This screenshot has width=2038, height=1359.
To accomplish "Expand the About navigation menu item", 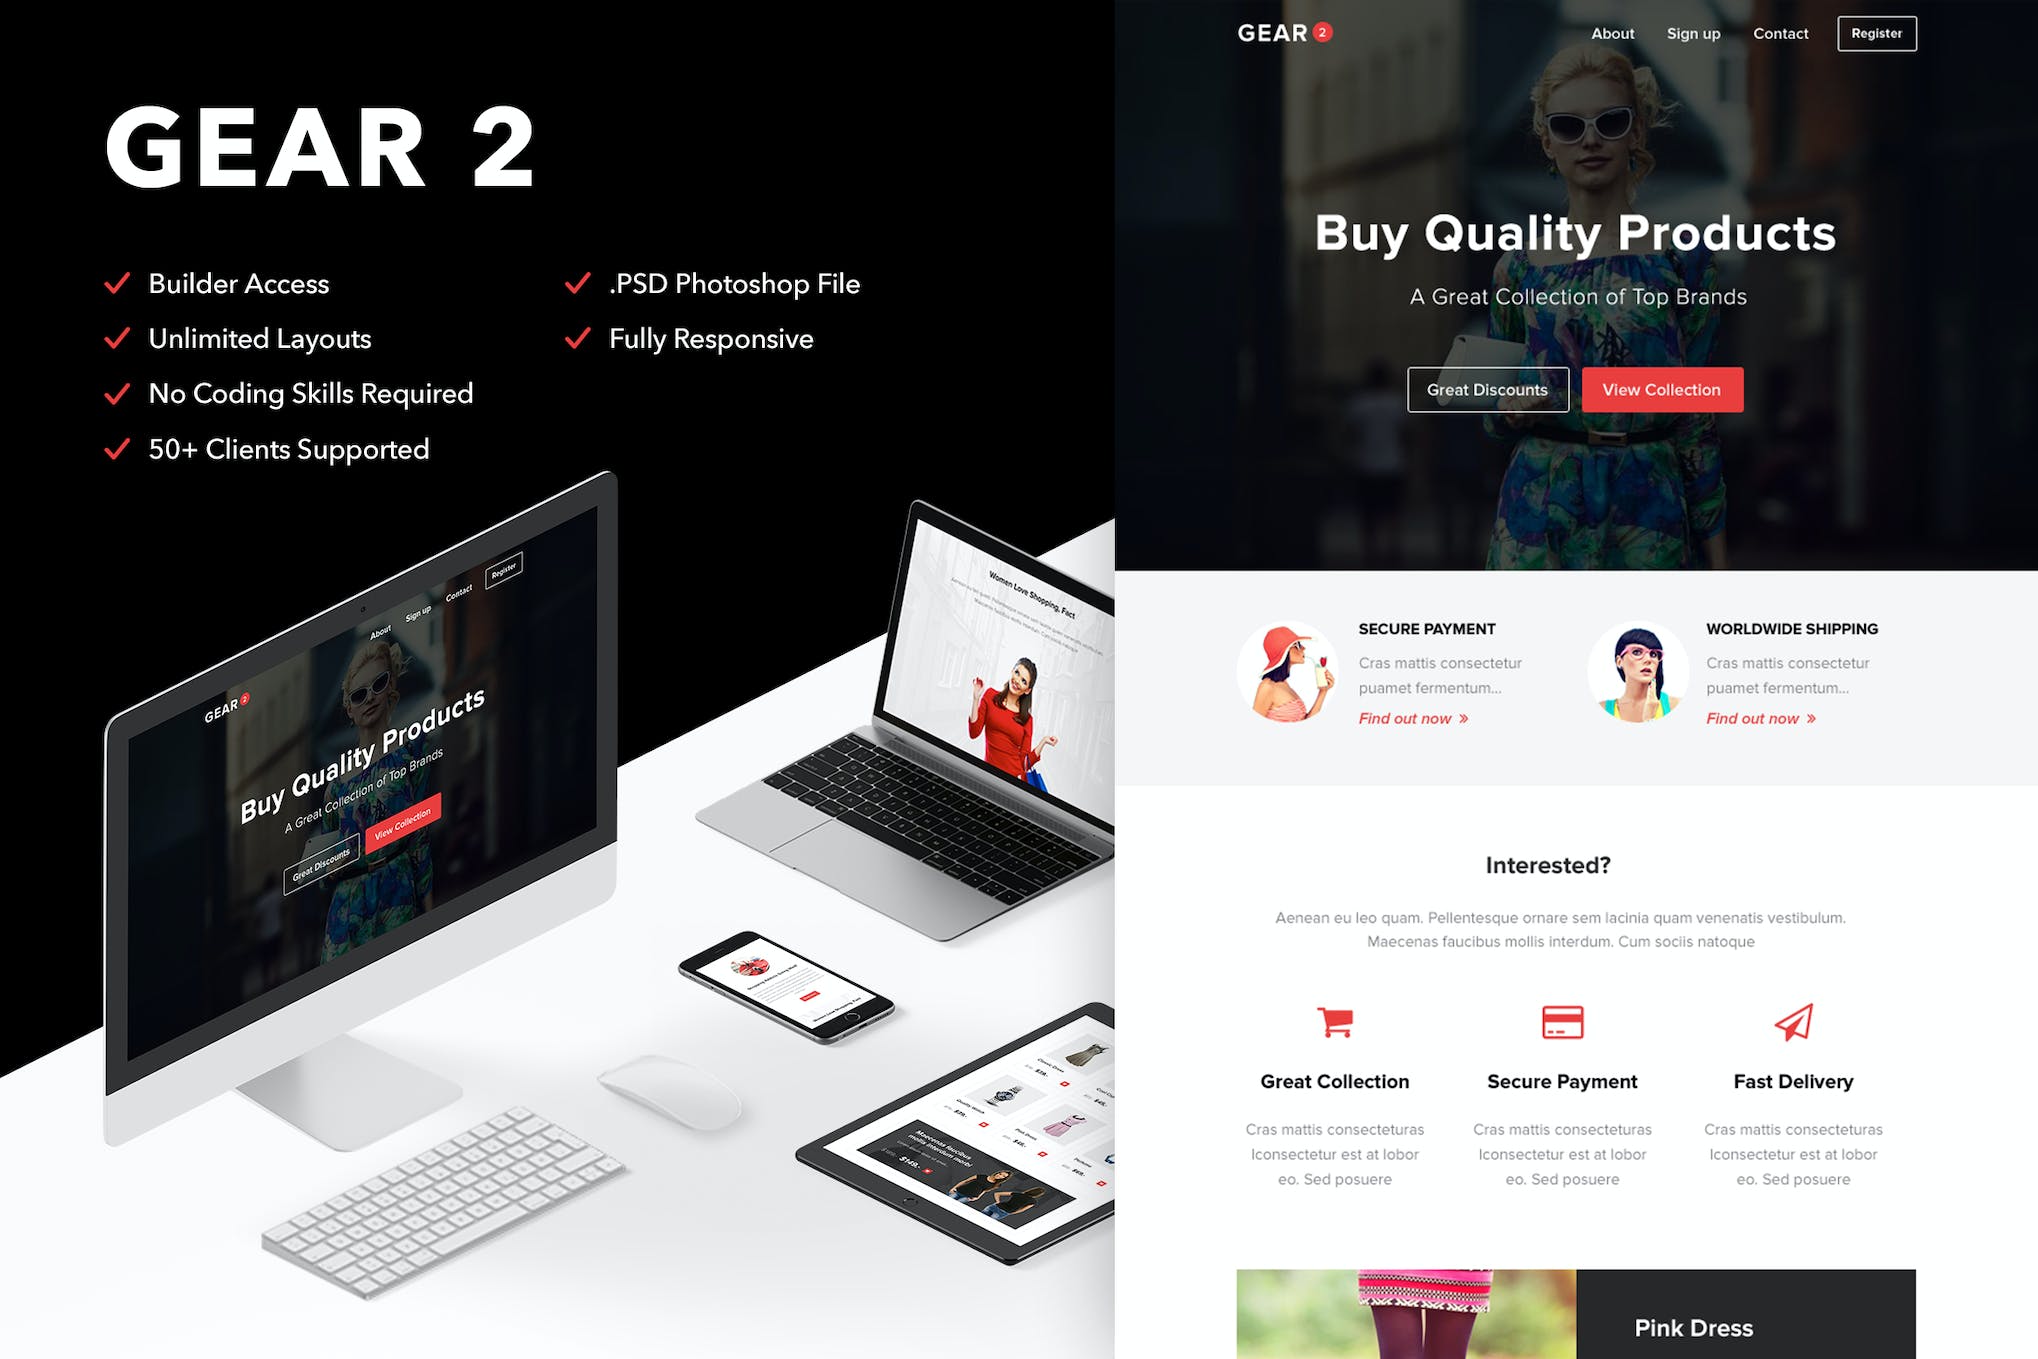I will click(1610, 33).
